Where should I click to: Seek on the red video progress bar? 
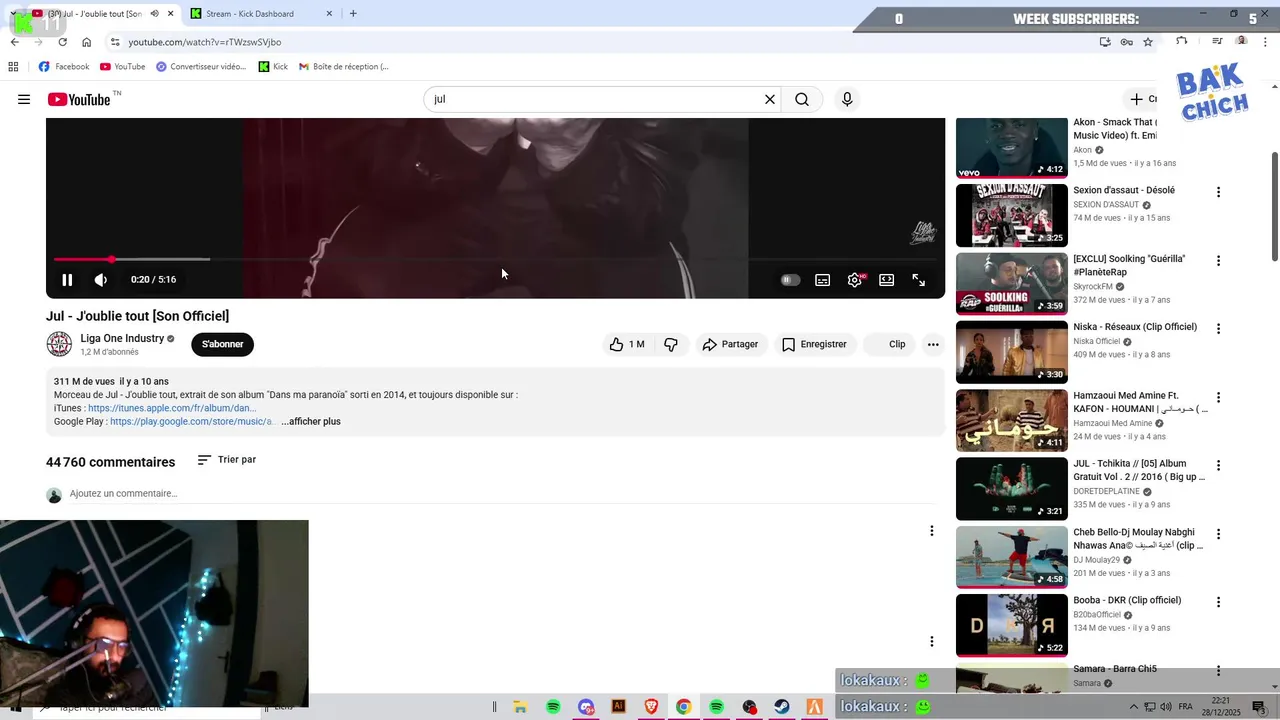pyautogui.click(x=495, y=259)
